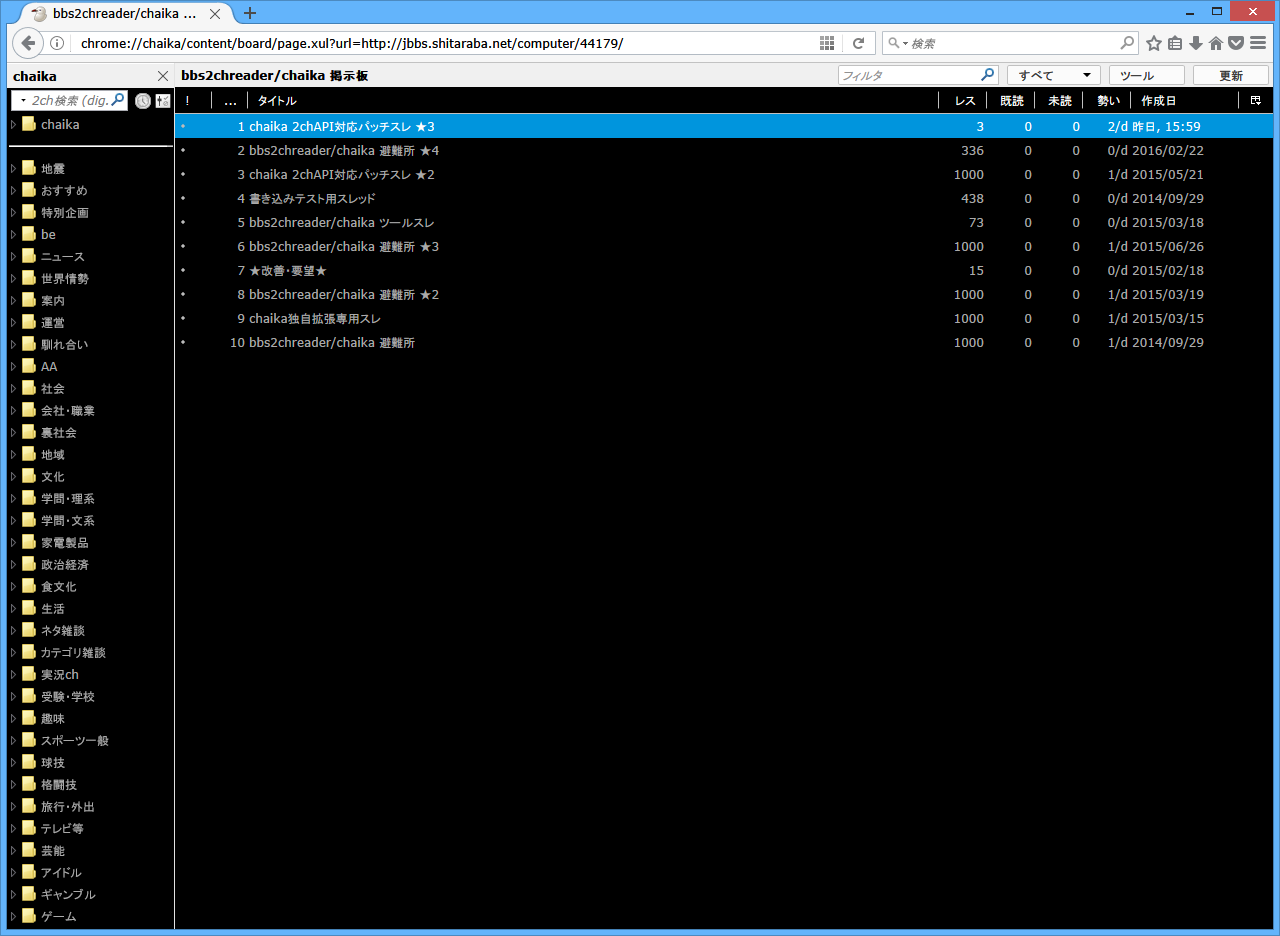
Task: Click the browser back arrow button
Action: pos(28,43)
